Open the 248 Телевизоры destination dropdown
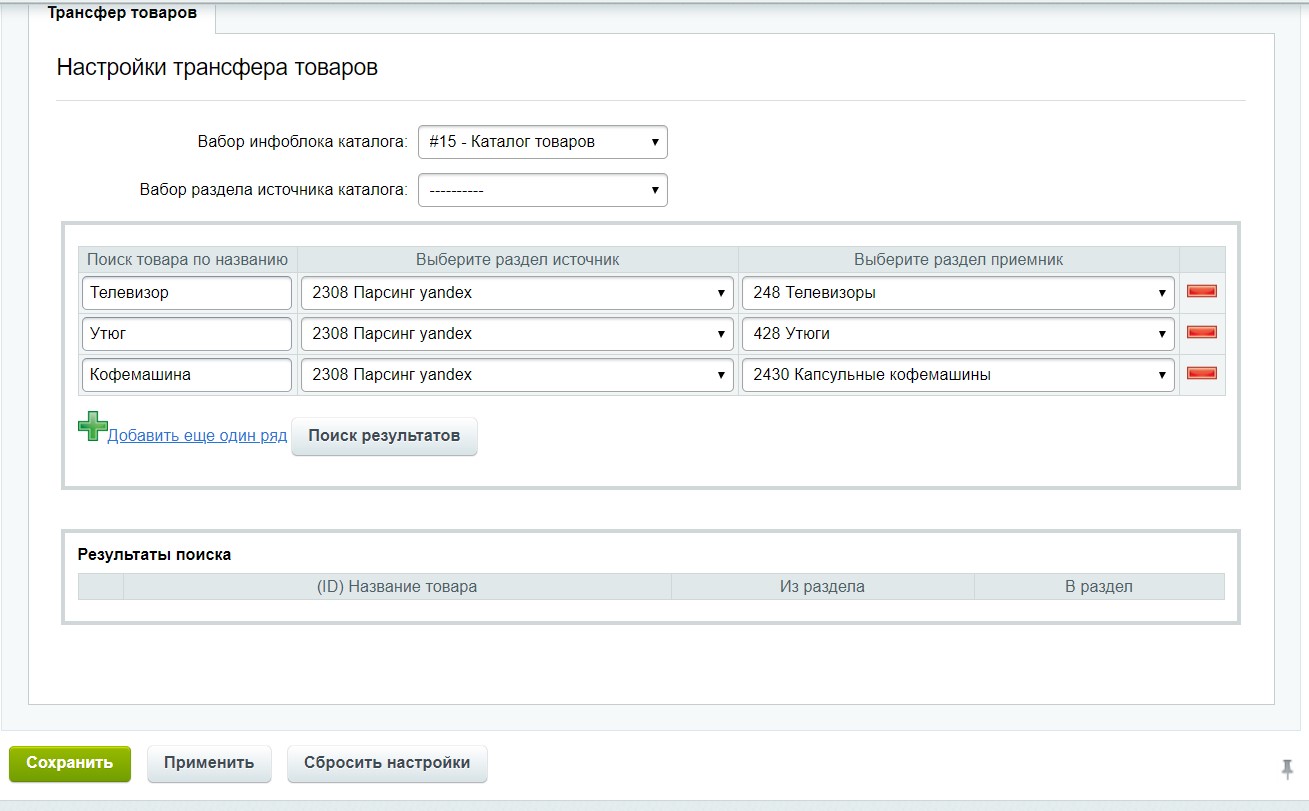1309x811 pixels. point(959,293)
